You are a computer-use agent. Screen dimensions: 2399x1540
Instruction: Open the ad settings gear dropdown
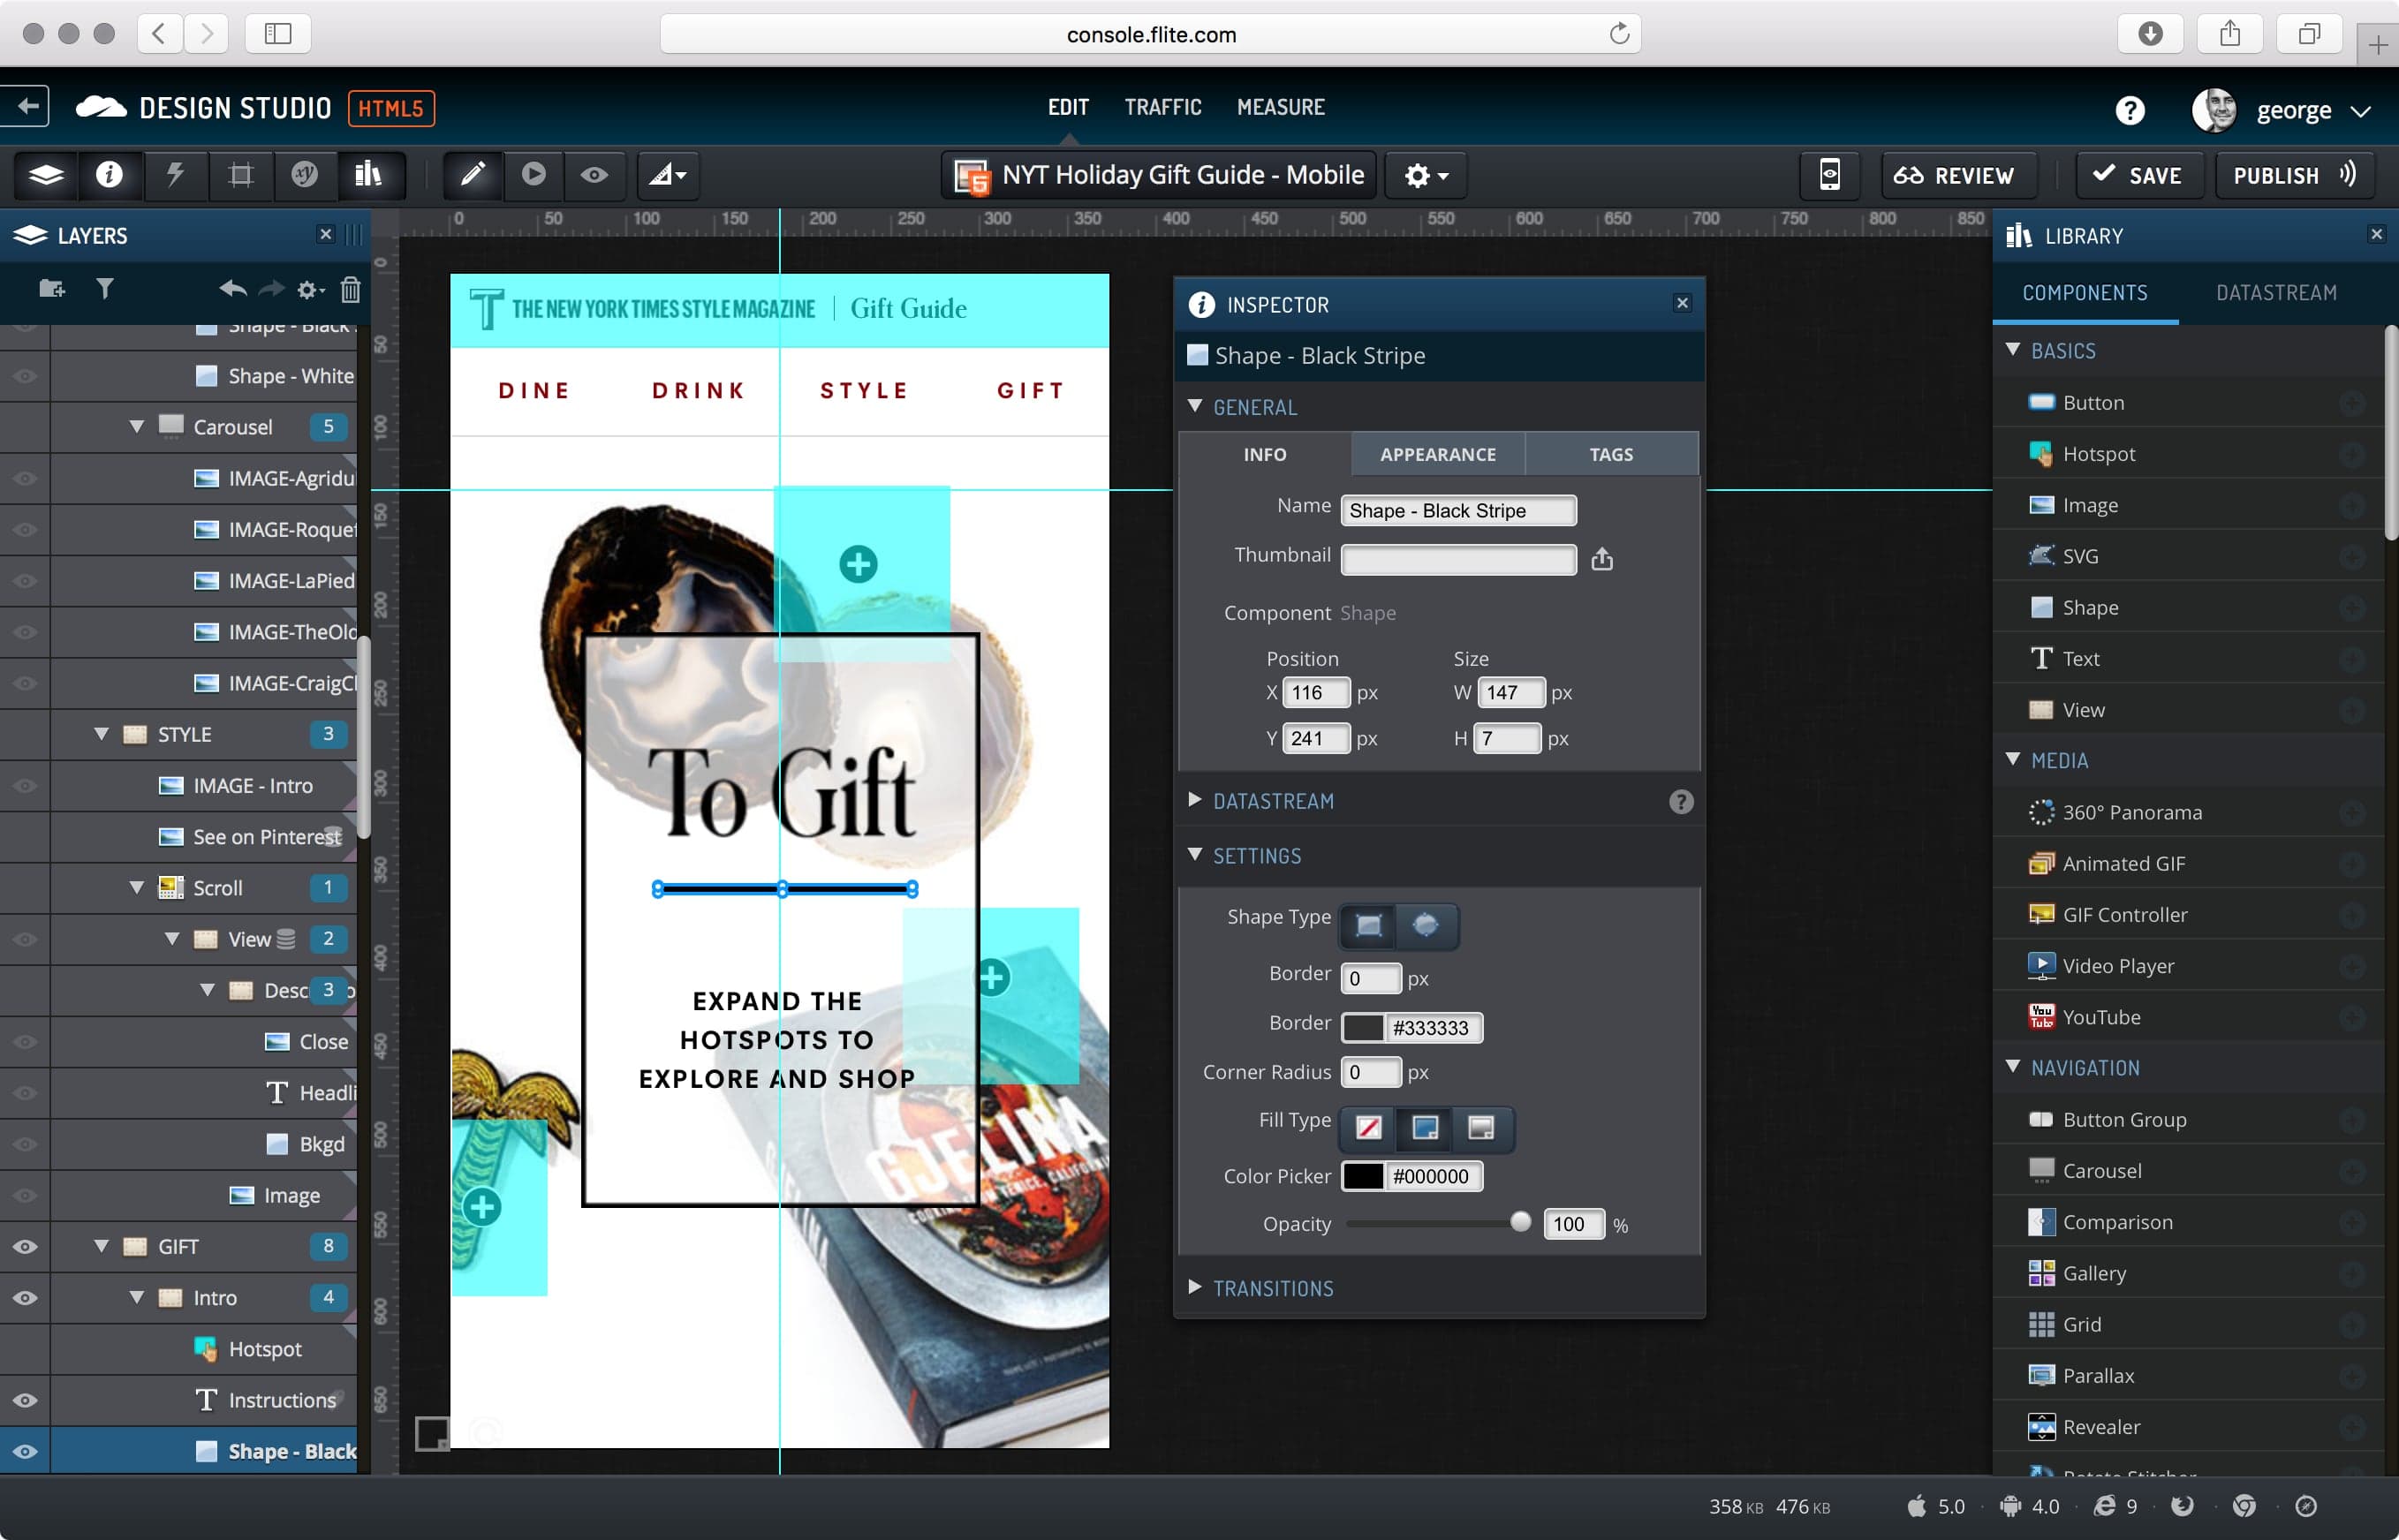(1426, 175)
